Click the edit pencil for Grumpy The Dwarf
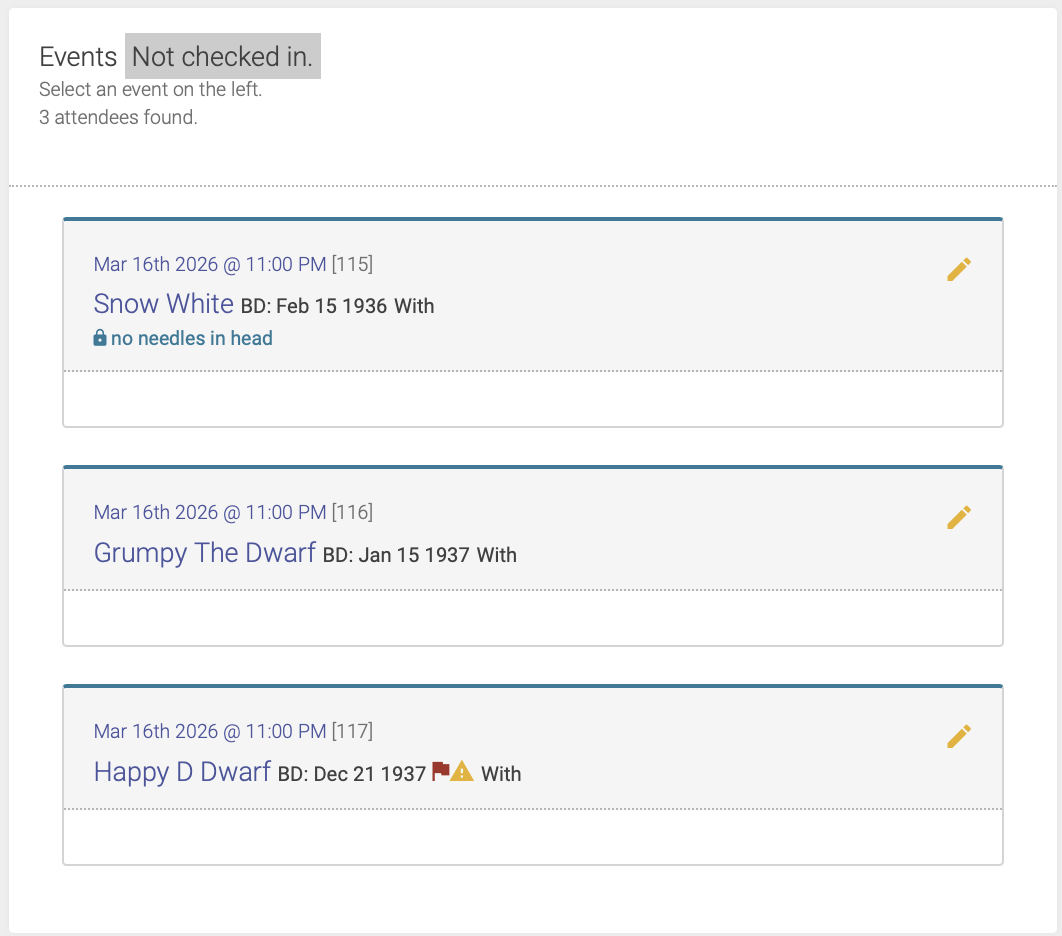This screenshot has height=936, width=1062. click(958, 517)
